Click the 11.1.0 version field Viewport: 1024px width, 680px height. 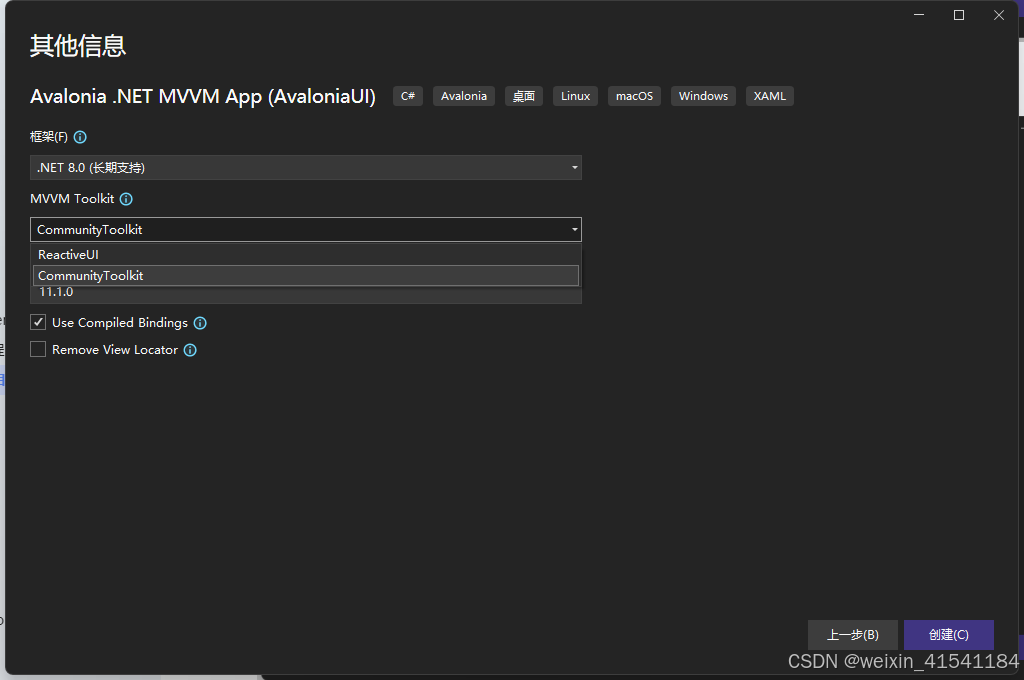(x=306, y=294)
